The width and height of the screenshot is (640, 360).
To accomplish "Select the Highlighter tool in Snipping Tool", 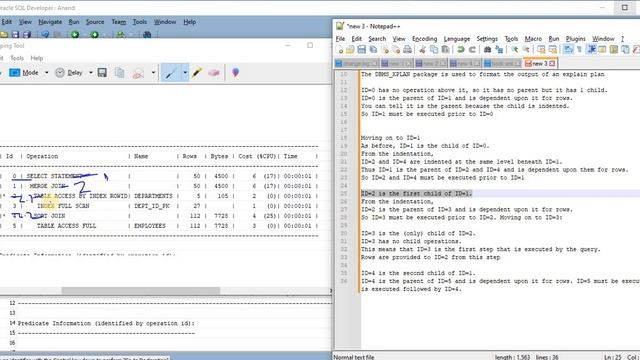I will (197, 73).
